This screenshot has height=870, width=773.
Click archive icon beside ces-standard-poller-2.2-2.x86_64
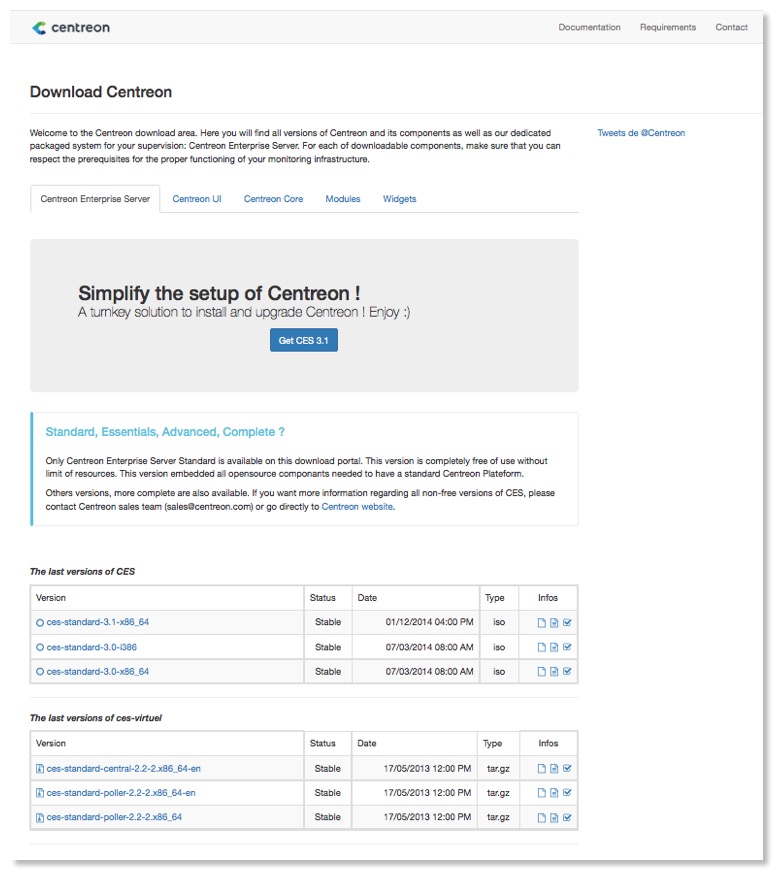coord(40,818)
